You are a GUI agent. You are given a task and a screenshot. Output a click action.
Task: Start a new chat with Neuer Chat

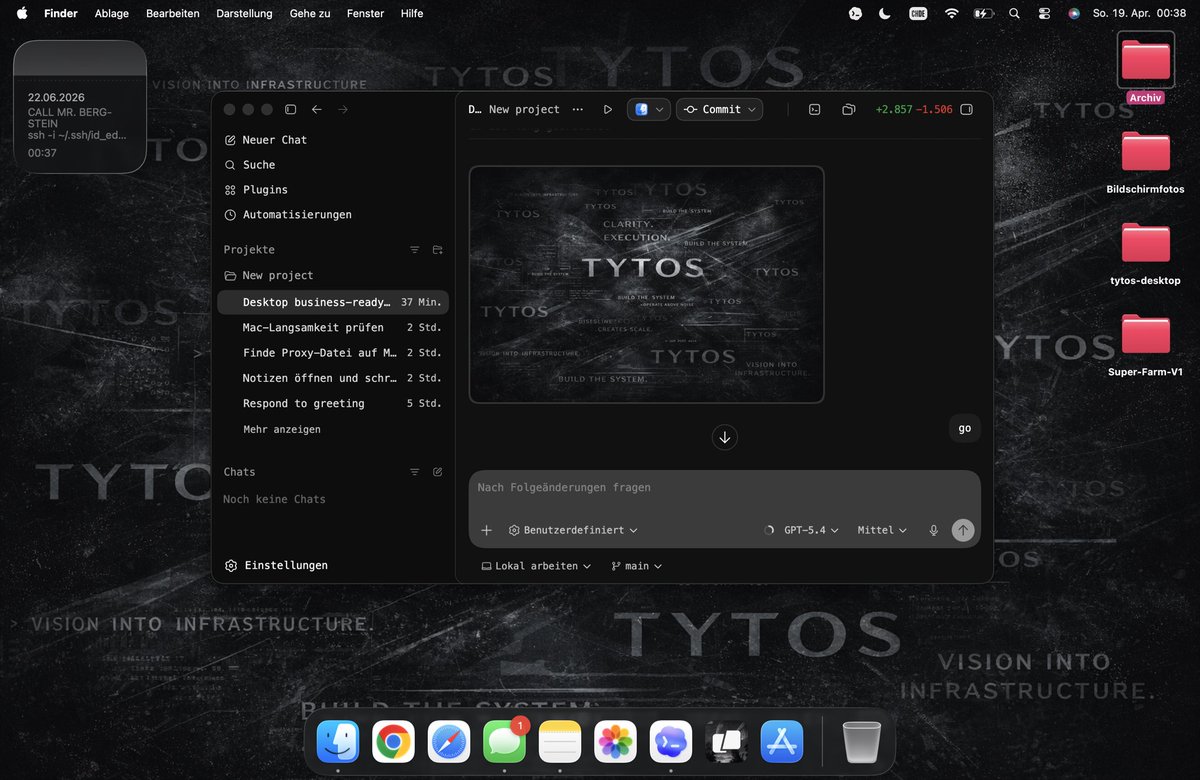pos(265,140)
